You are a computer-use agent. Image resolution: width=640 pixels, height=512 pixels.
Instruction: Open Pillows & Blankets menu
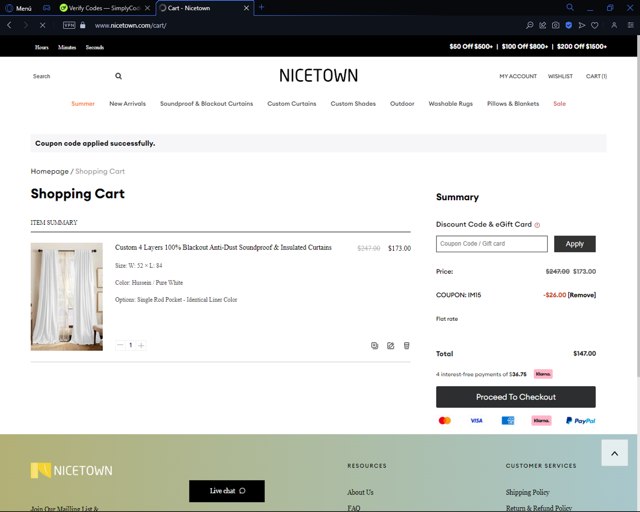pyautogui.click(x=513, y=104)
